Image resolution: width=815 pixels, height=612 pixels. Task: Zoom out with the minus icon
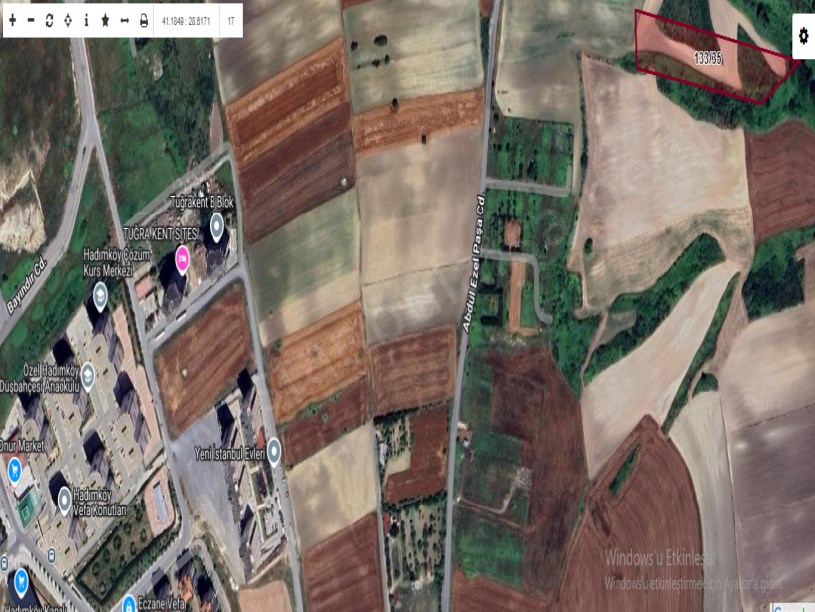(x=31, y=20)
